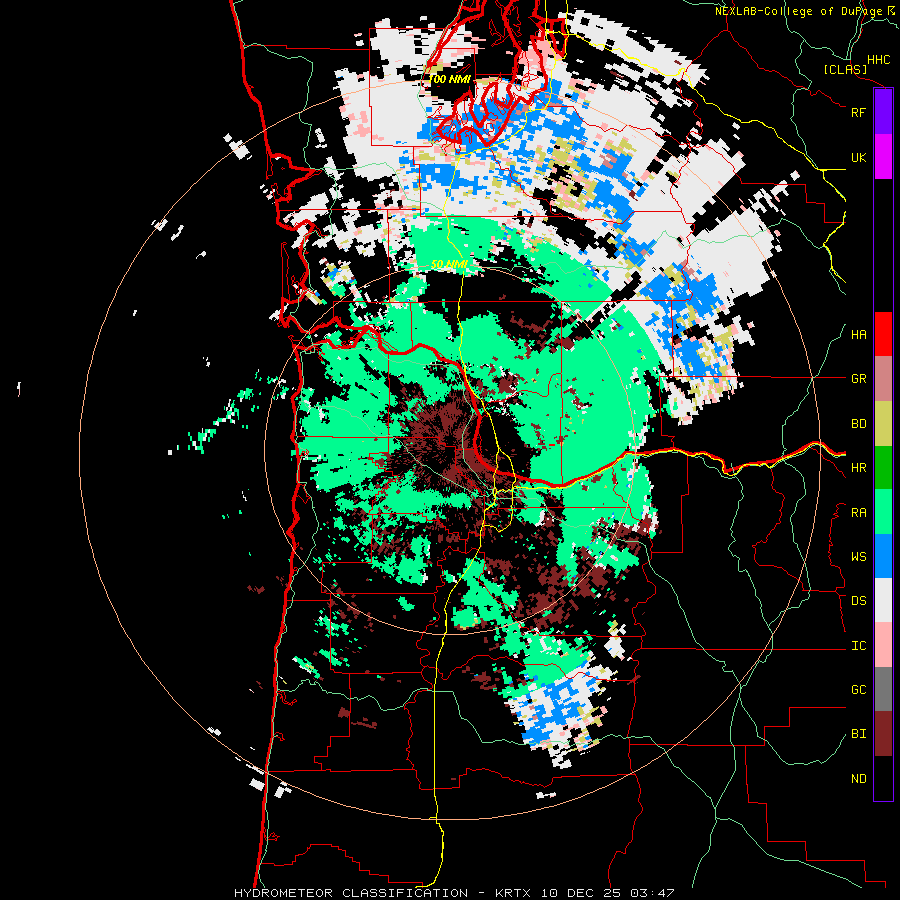900x900 pixels.
Task: Click the [CLAS] units label
Action: [845, 70]
